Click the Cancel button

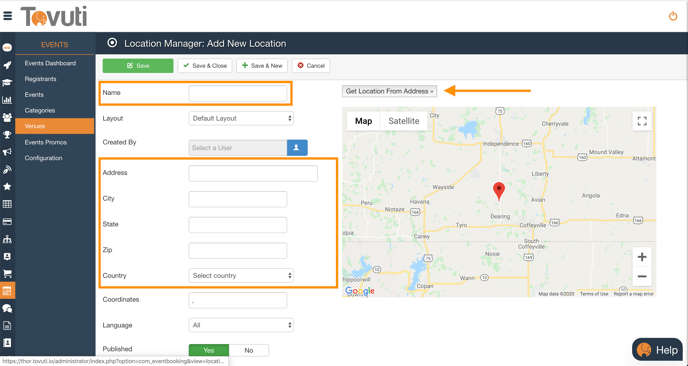(x=311, y=66)
